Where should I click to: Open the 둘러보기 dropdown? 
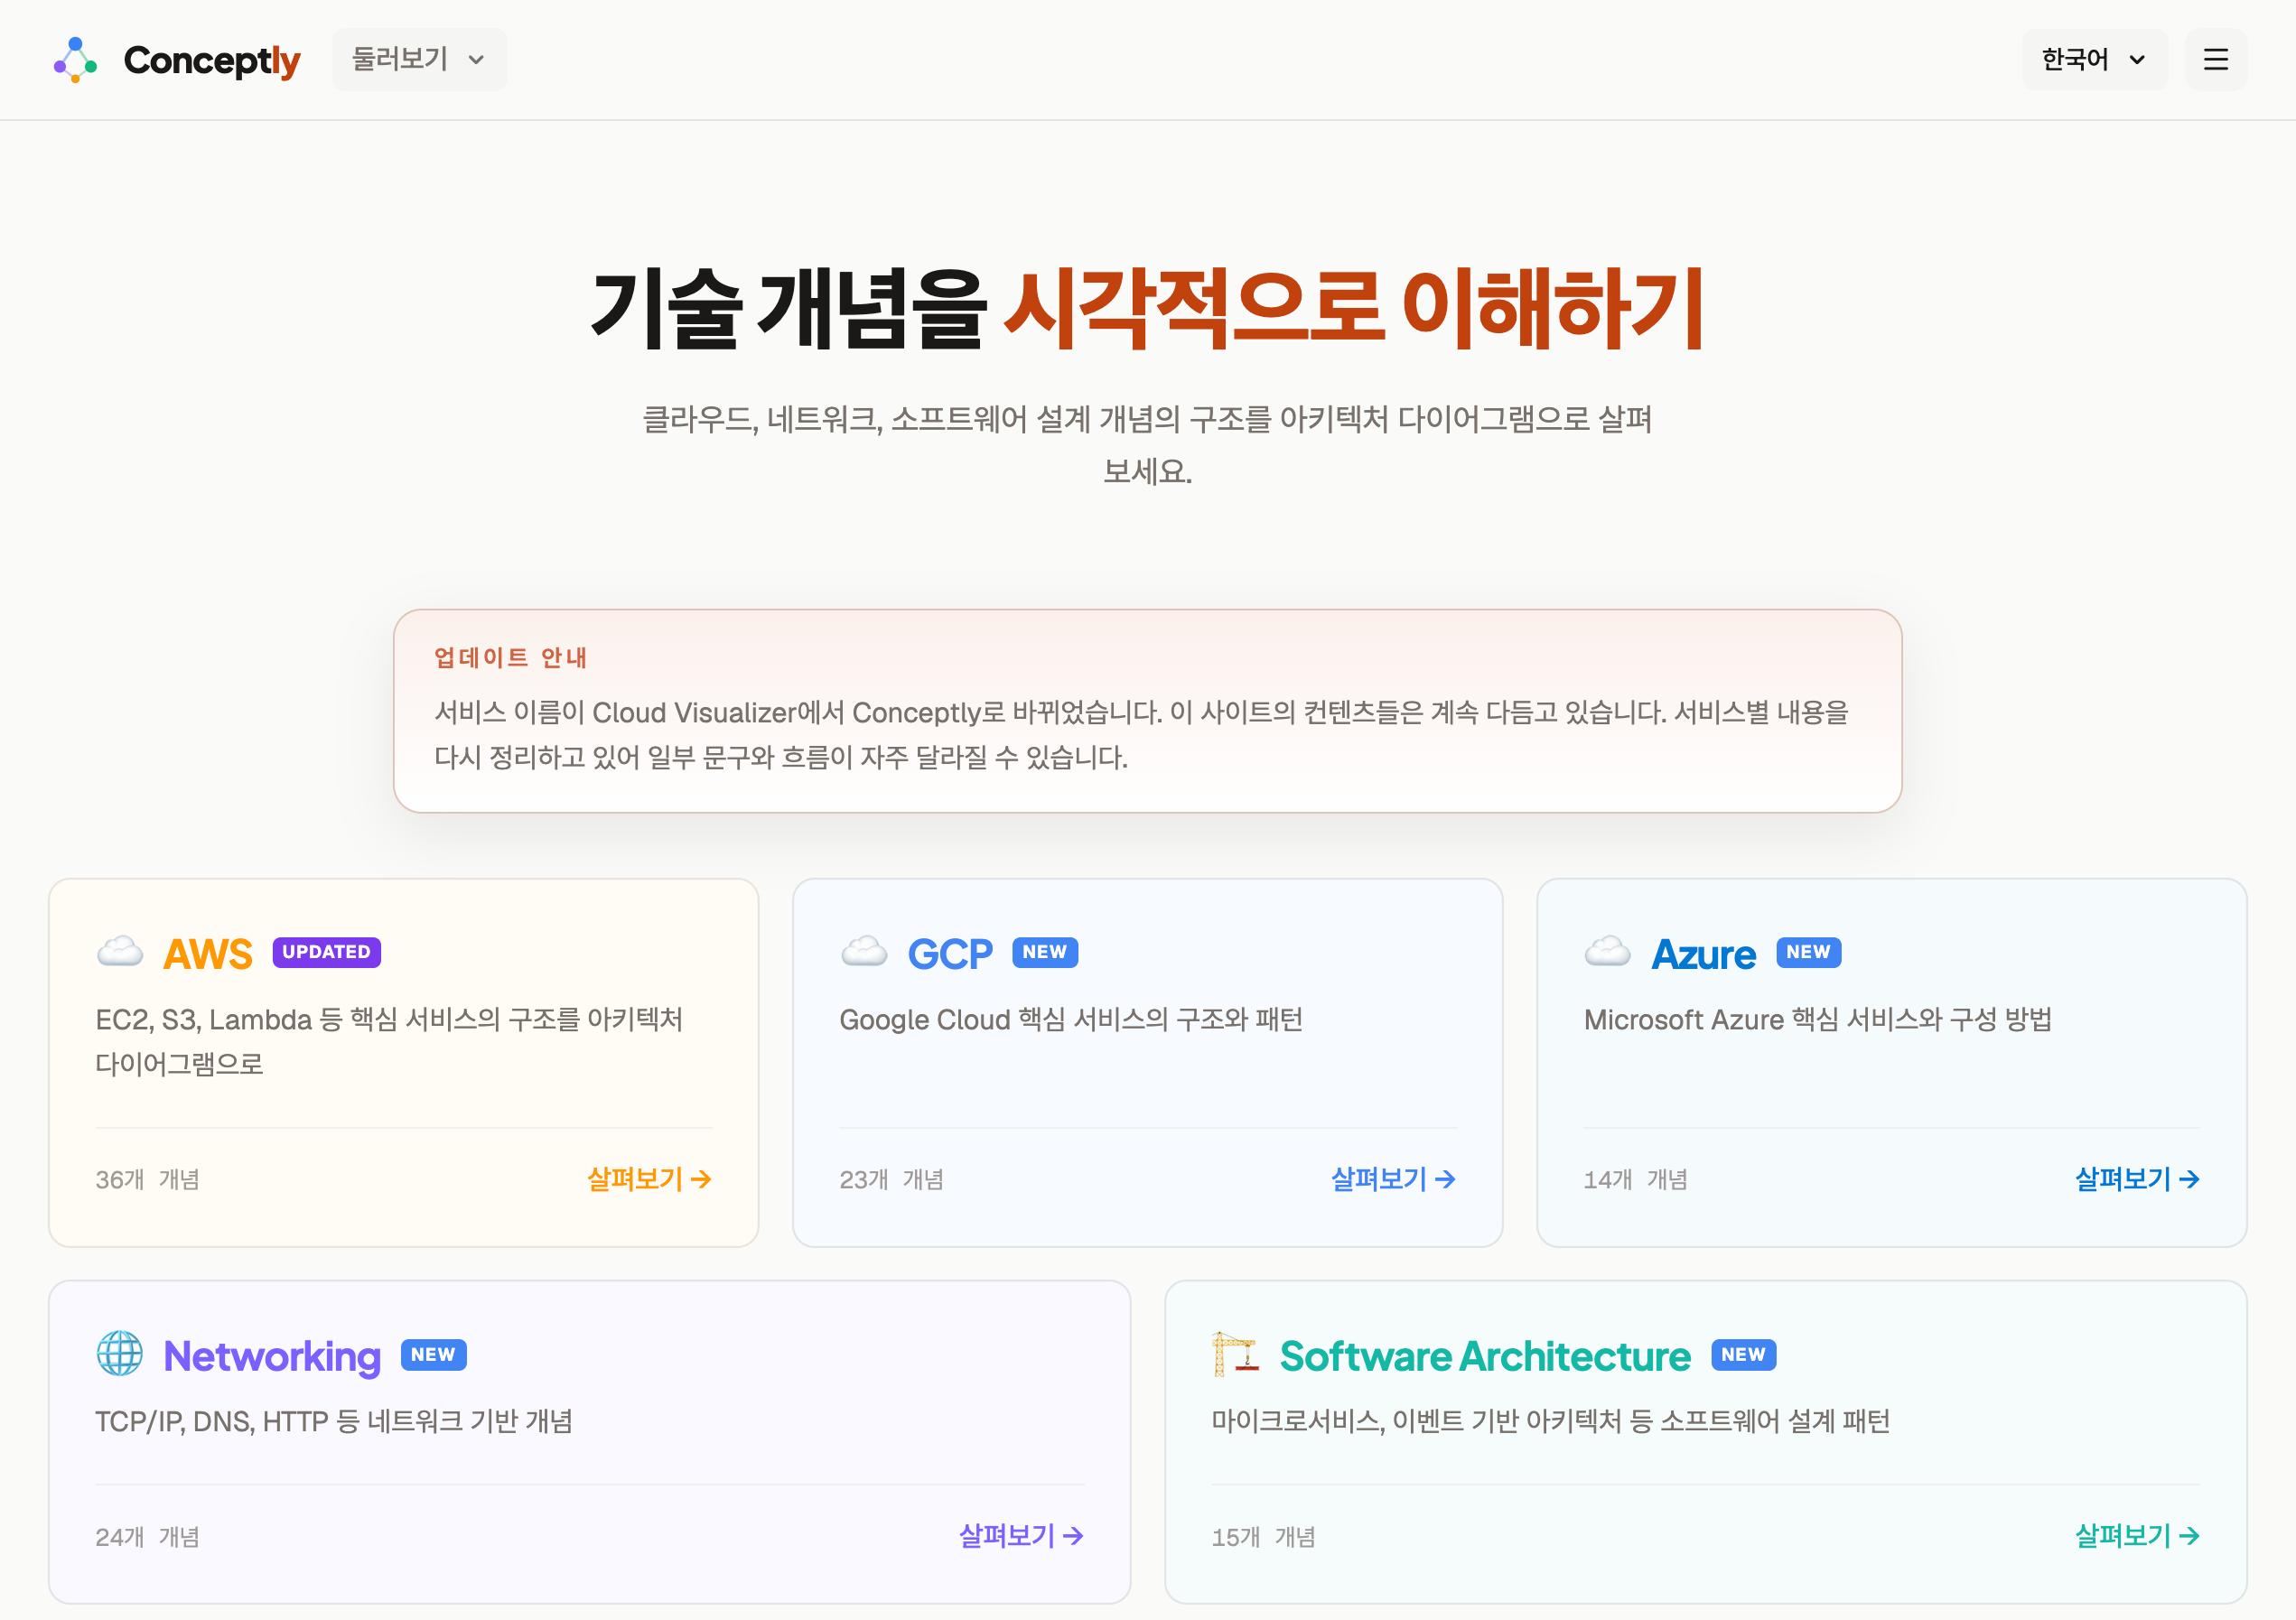418,60
